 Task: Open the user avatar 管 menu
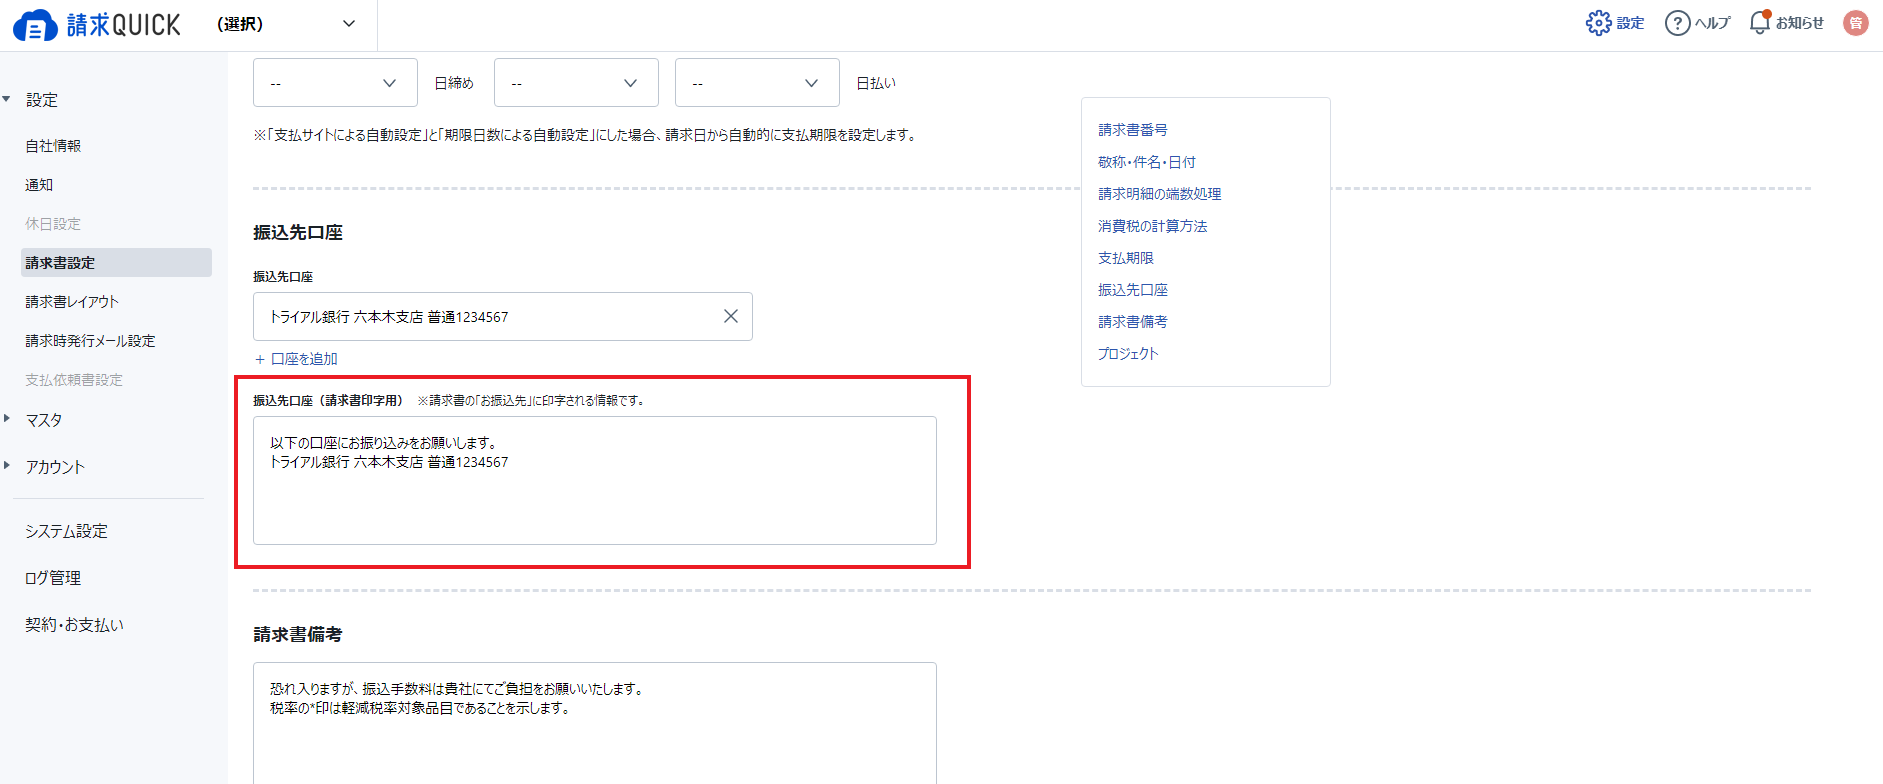click(x=1856, y=23)
